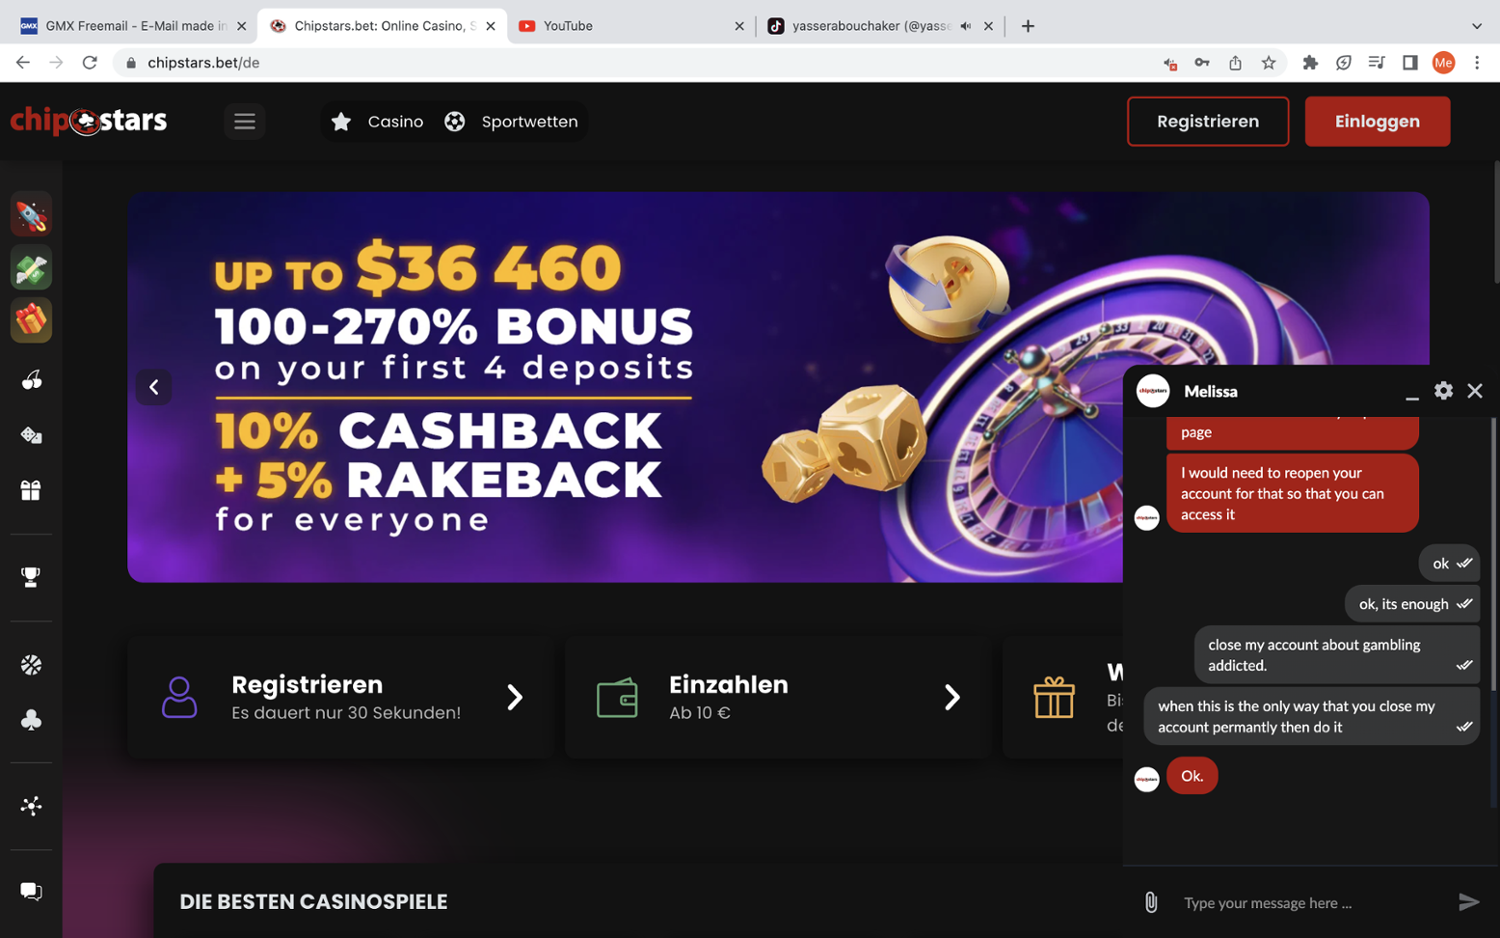Go to previous banner slide arrow
The height and width of the screenshot is (938, 1500).
pyautogui.click(x=154, y=387)
